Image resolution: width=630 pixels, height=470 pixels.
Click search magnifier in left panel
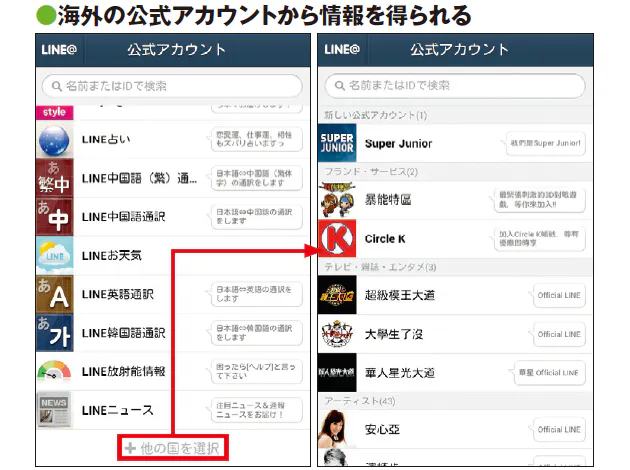(57, 86)
